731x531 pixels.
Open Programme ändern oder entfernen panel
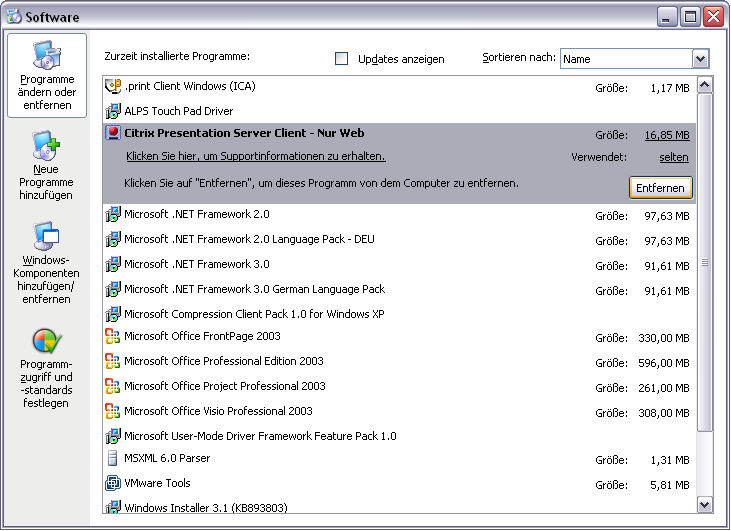coord(47,76)
